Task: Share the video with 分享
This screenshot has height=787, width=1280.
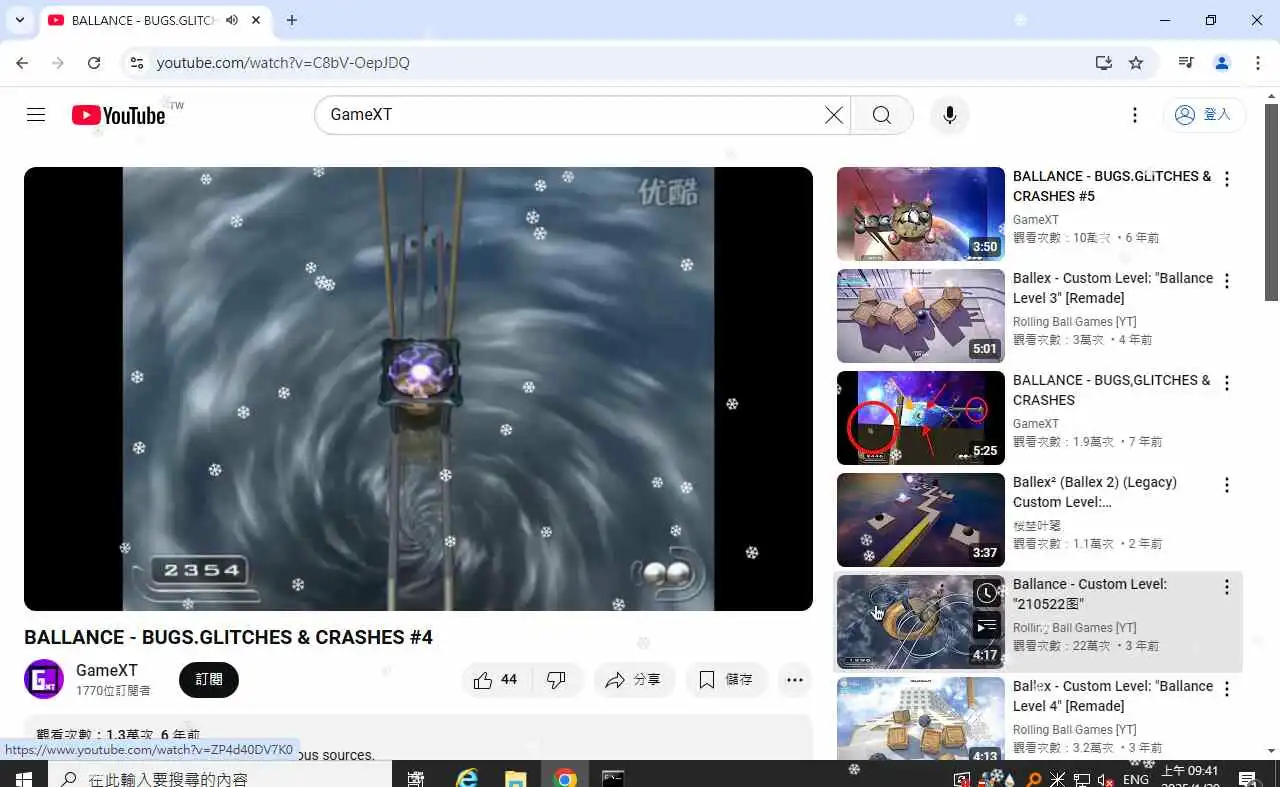Action: click(x=634, y=680)
